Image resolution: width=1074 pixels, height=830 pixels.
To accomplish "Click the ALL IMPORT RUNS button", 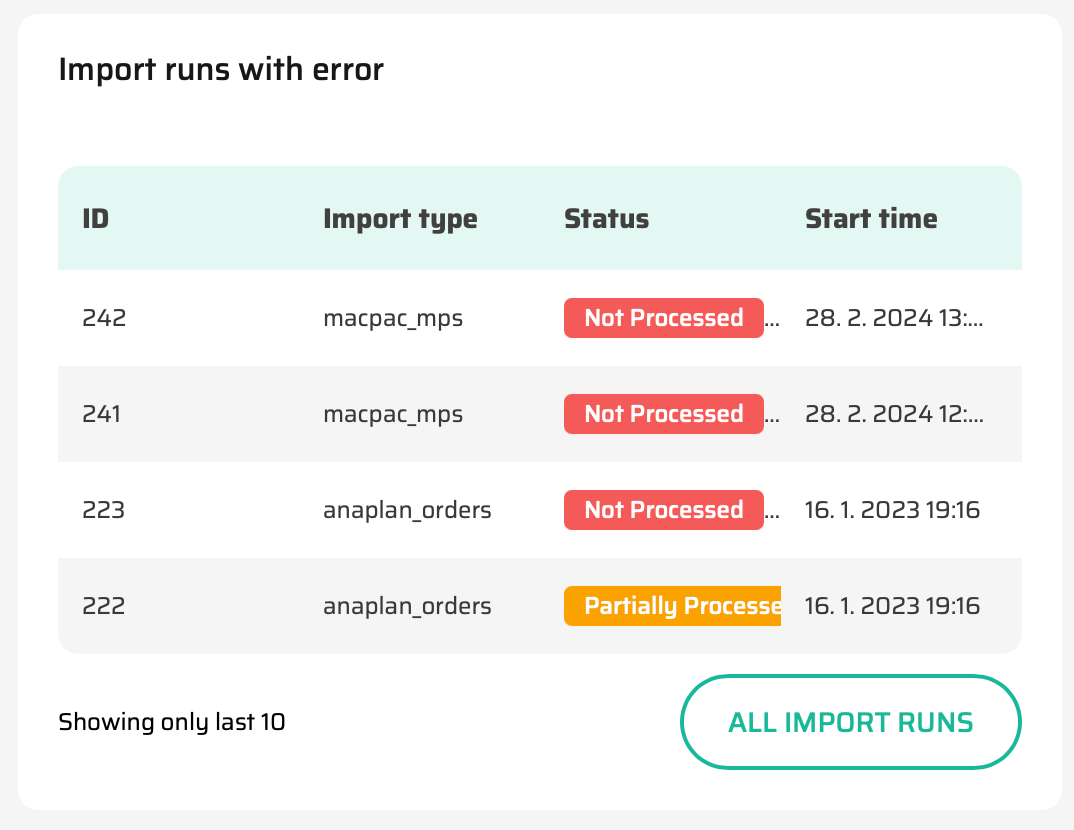I will pos(850,722).
